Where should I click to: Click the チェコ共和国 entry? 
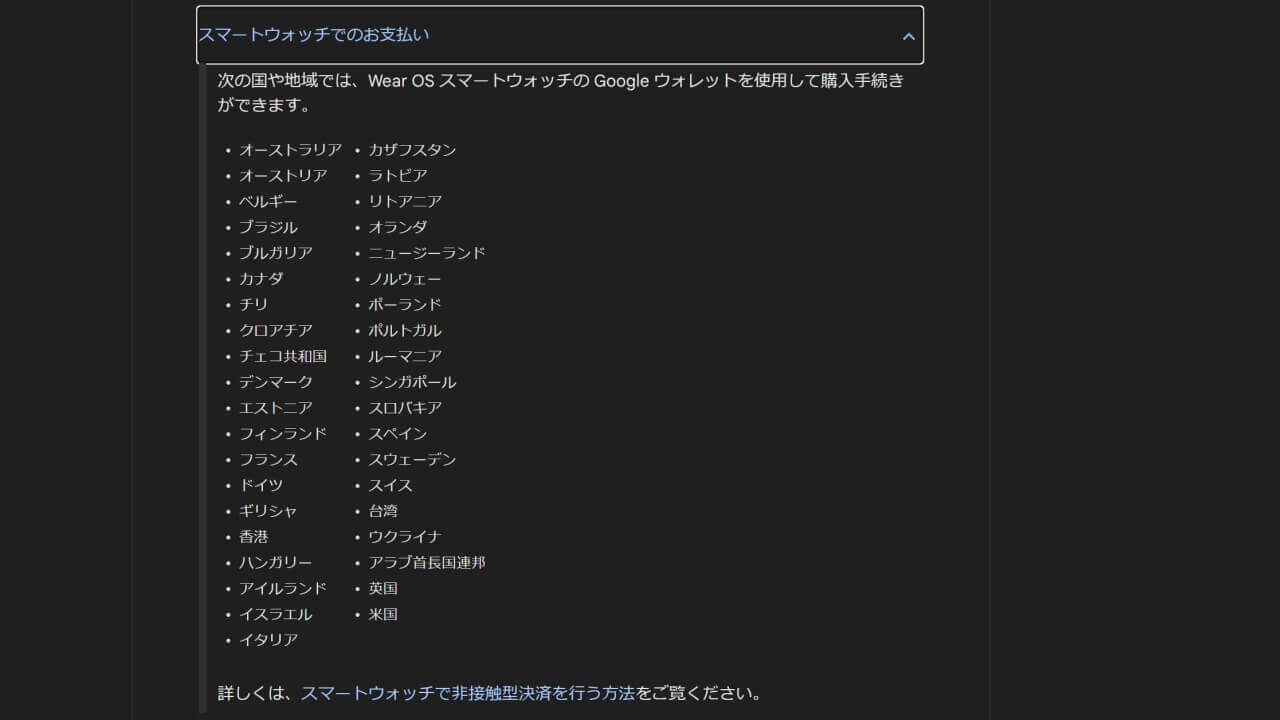(x=282, y=356)
